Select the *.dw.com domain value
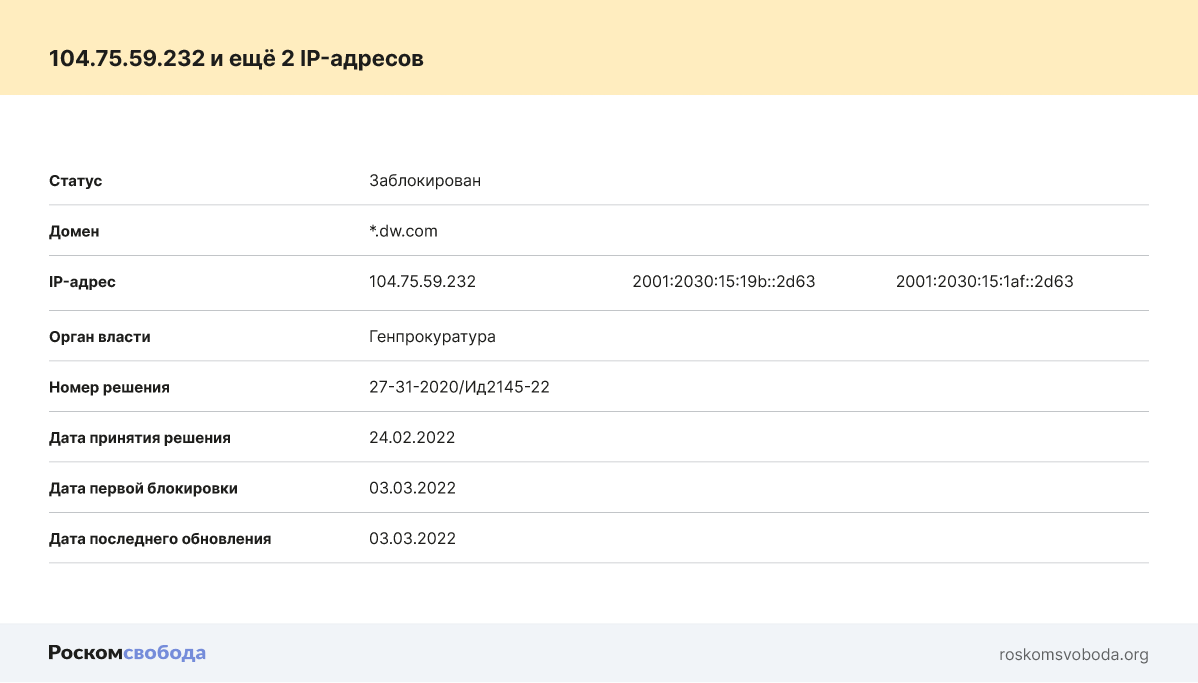Viewport: 1198px width, 683px height. [x=403, y=231]
